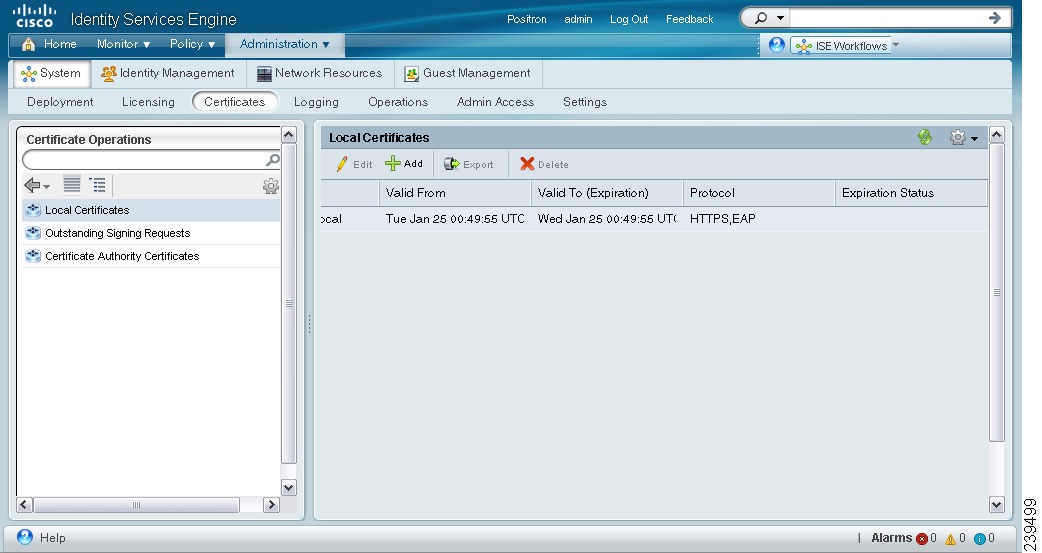Click the Outstanding Signing Requests node icon
This screenshot has height=553, width=1042.
(x=33, y=233)
